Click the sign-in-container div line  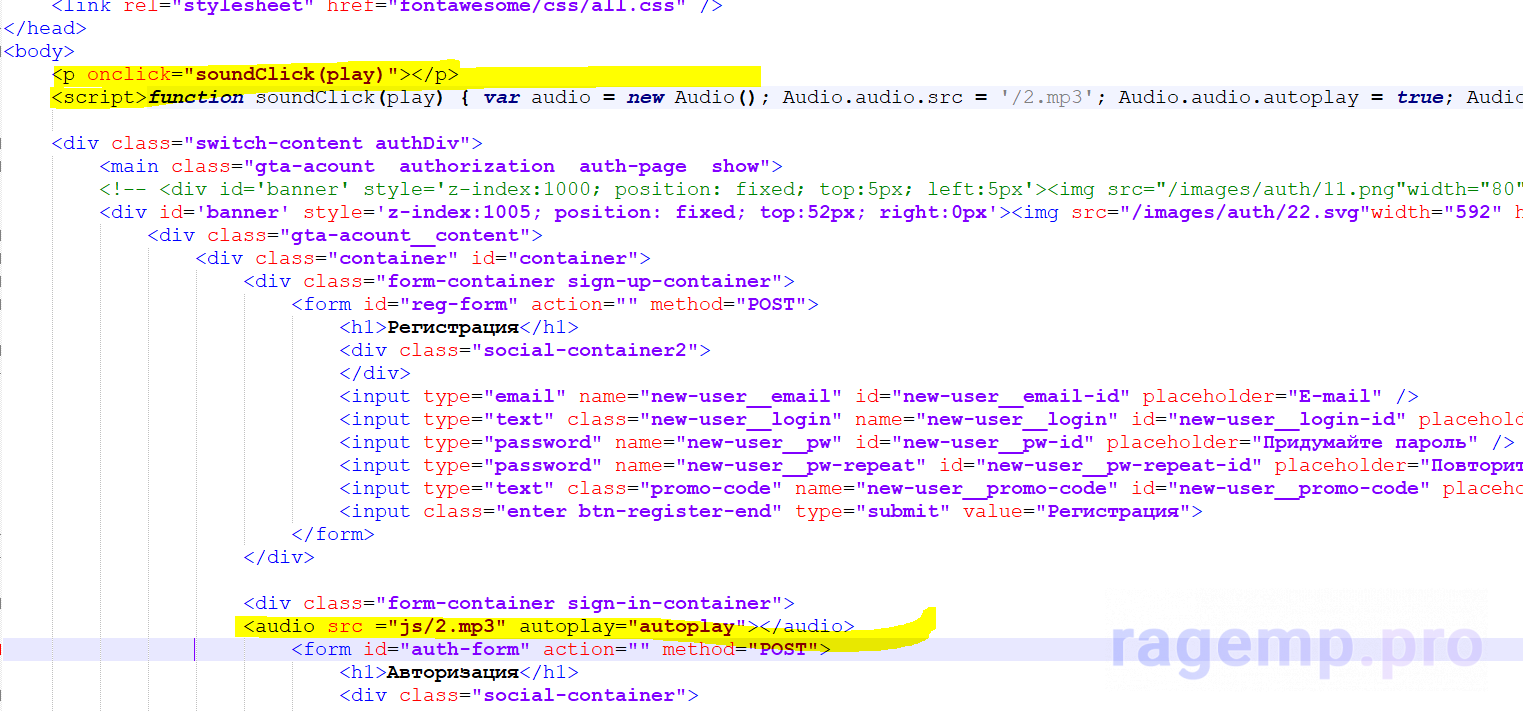(518, 603)
